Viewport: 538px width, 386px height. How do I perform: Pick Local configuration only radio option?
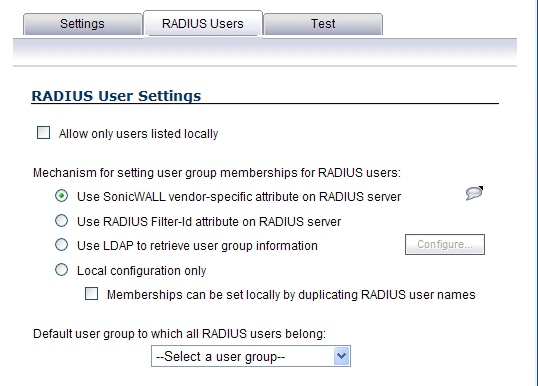click(61, 270)
